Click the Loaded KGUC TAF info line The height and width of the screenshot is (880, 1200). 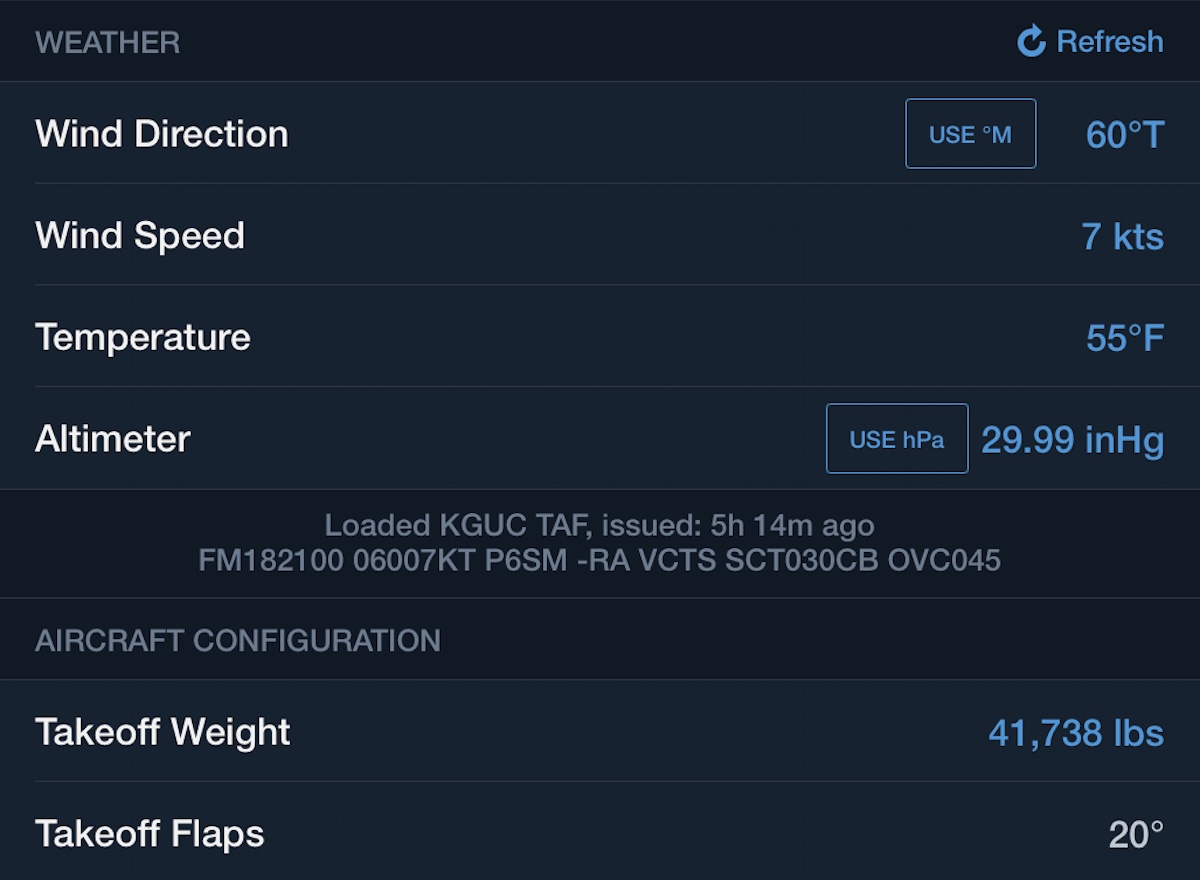599,525
